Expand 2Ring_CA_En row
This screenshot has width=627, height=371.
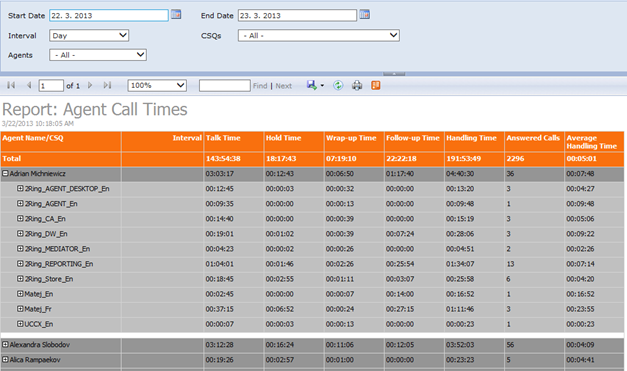tap(20, 219)
